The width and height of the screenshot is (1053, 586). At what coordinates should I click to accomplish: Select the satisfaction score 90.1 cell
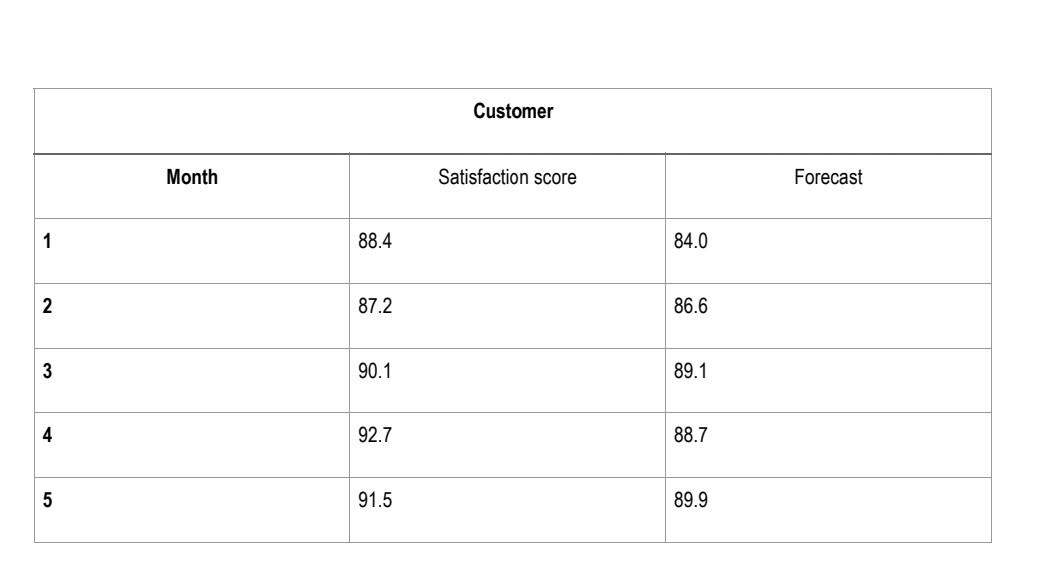click(507, 381)
